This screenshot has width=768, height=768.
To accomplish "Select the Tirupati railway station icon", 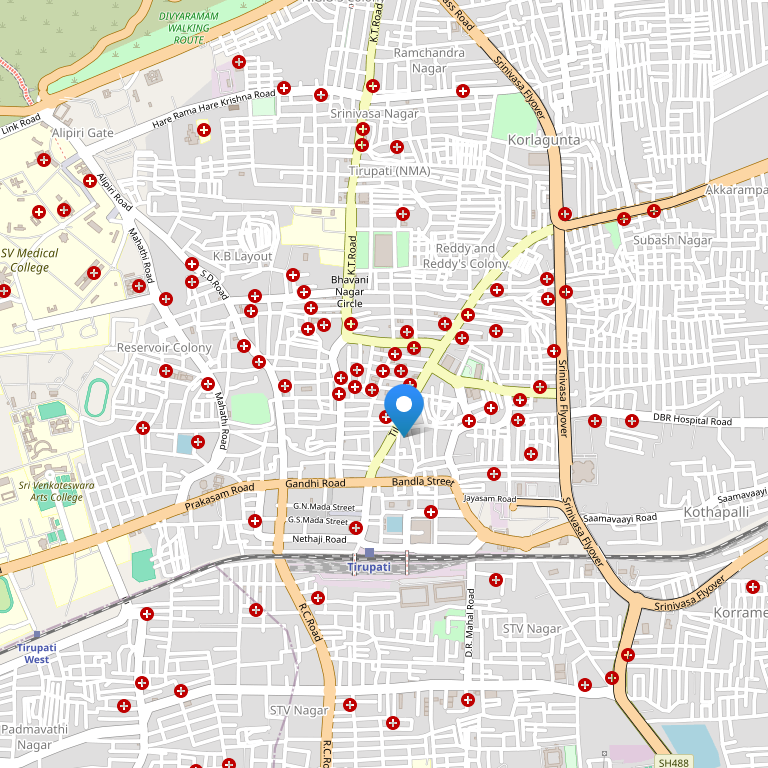I will [x=369, y=553].
